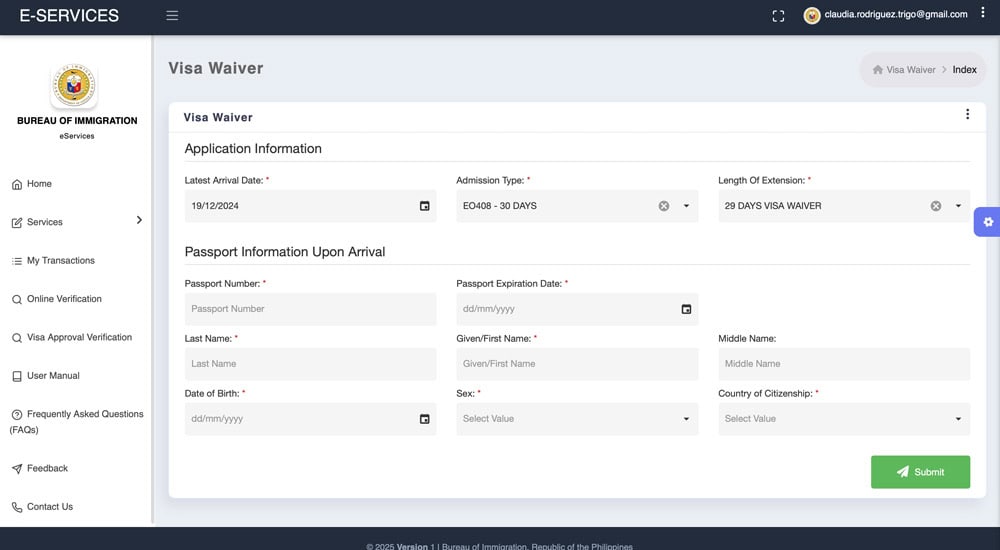The height and width of the screenshot is (550, 1000).
Task: Go to My Transactions in sidebar
Action: [60, 261]
